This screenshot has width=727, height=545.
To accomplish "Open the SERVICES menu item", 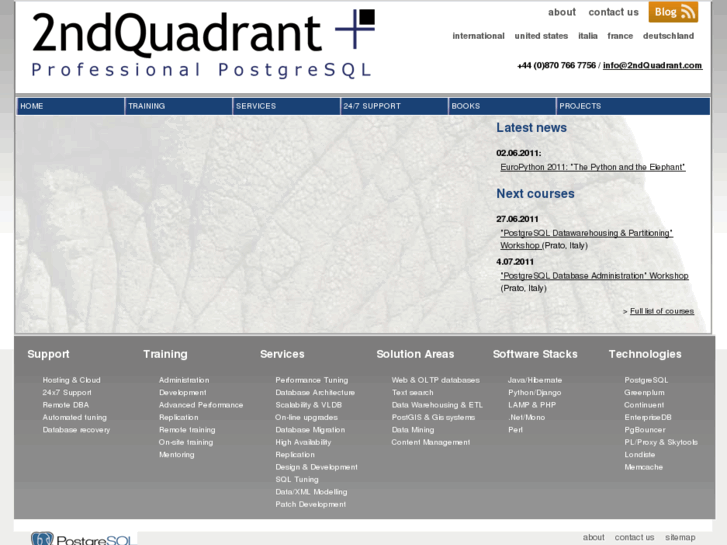I will coord(286,106).
